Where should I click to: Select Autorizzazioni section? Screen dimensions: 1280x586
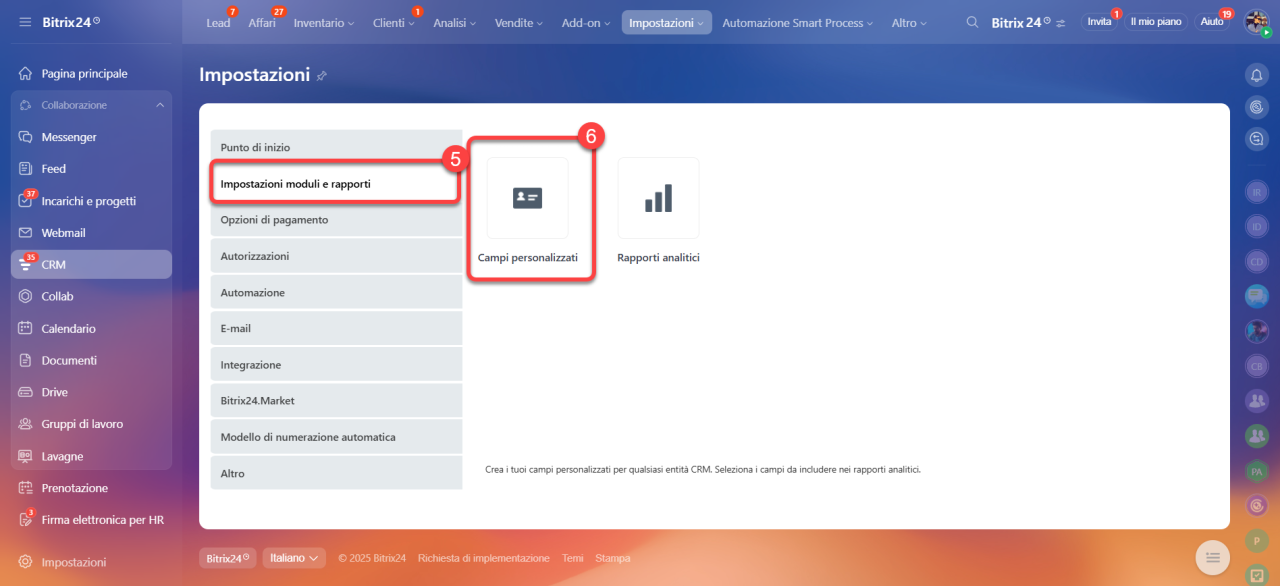pos(336,256)
